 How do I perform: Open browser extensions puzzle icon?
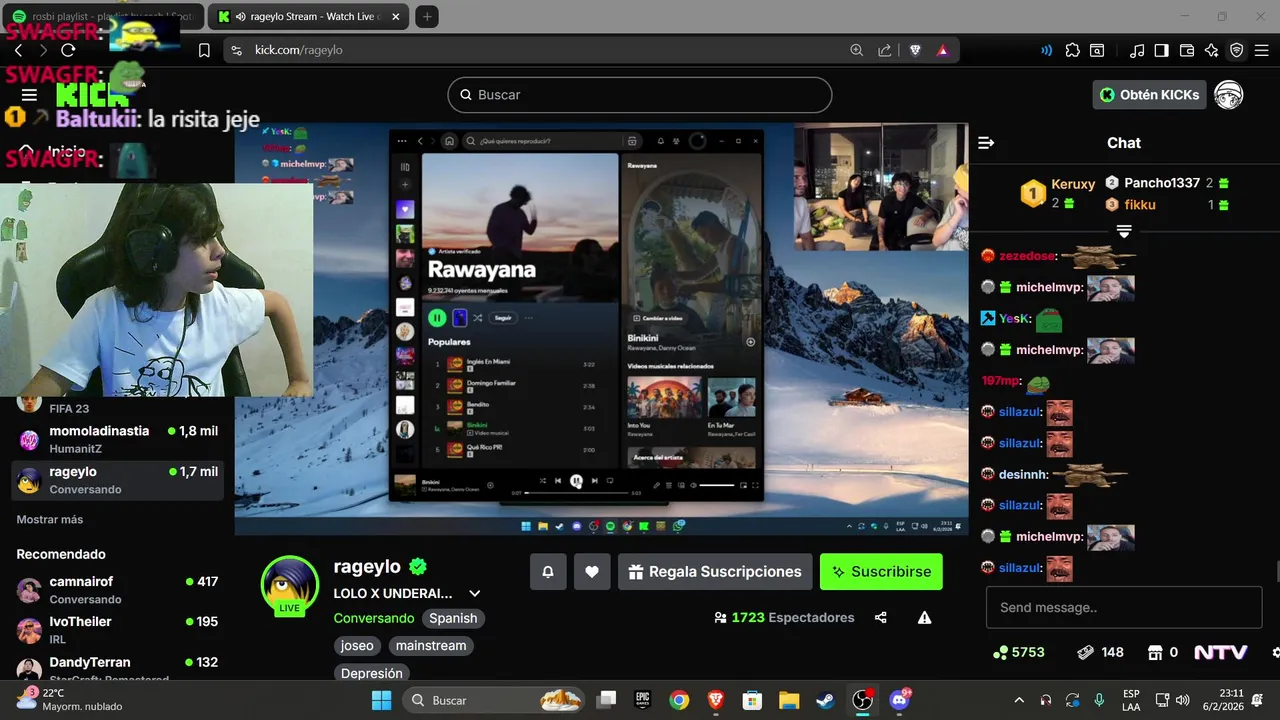pos(1072,50)
